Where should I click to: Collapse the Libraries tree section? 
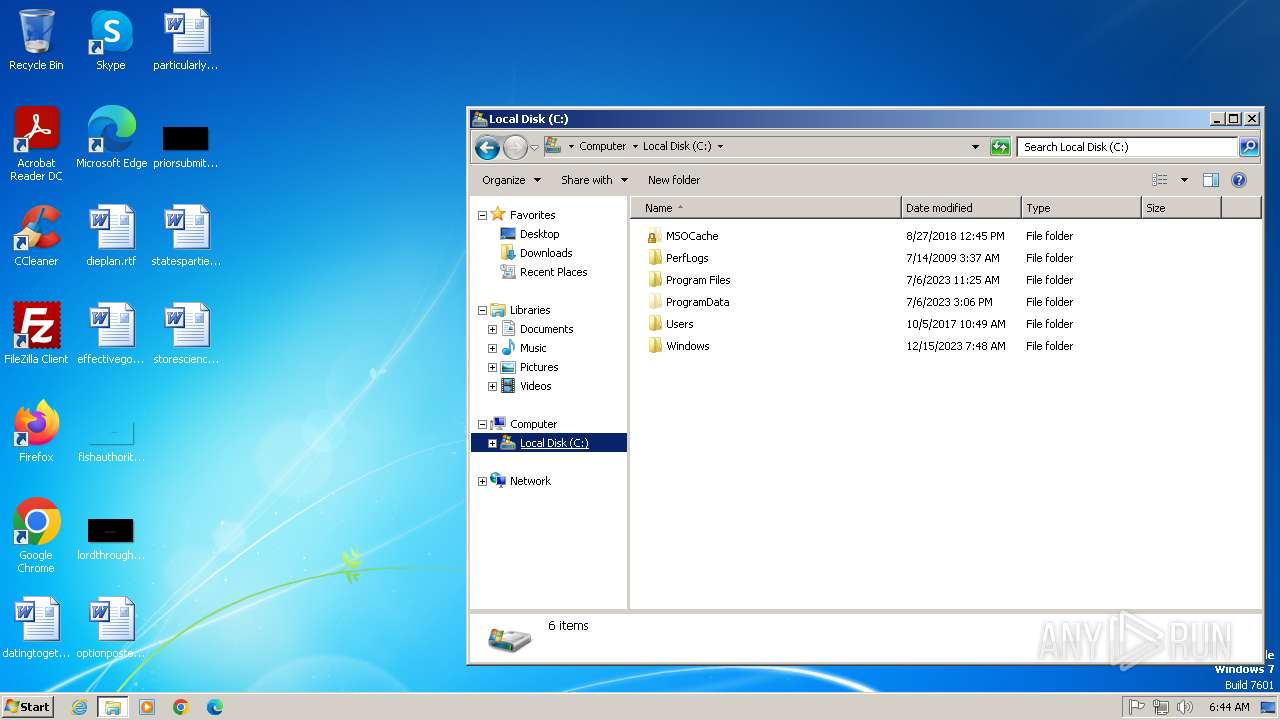[x=482, y=310]
